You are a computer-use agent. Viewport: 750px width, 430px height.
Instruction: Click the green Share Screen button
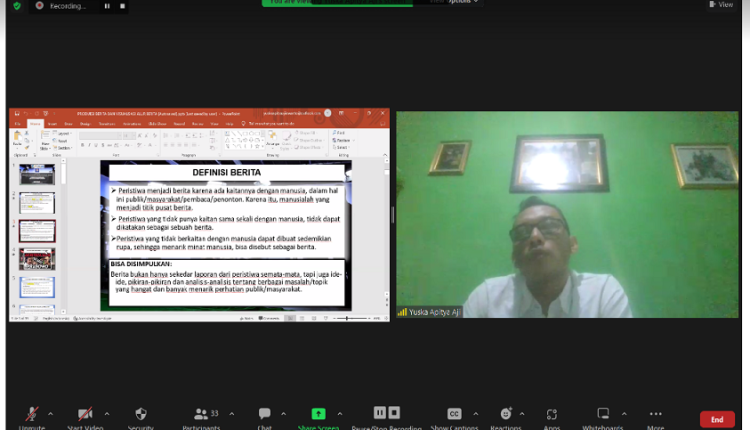(318, 418)
